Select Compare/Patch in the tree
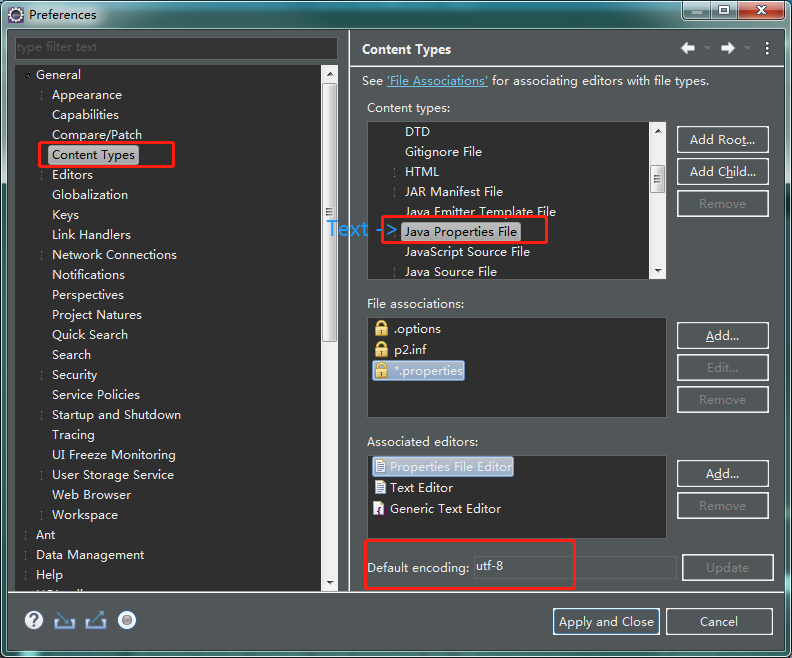This screenshot has width=792, height=658. (97, 135)
